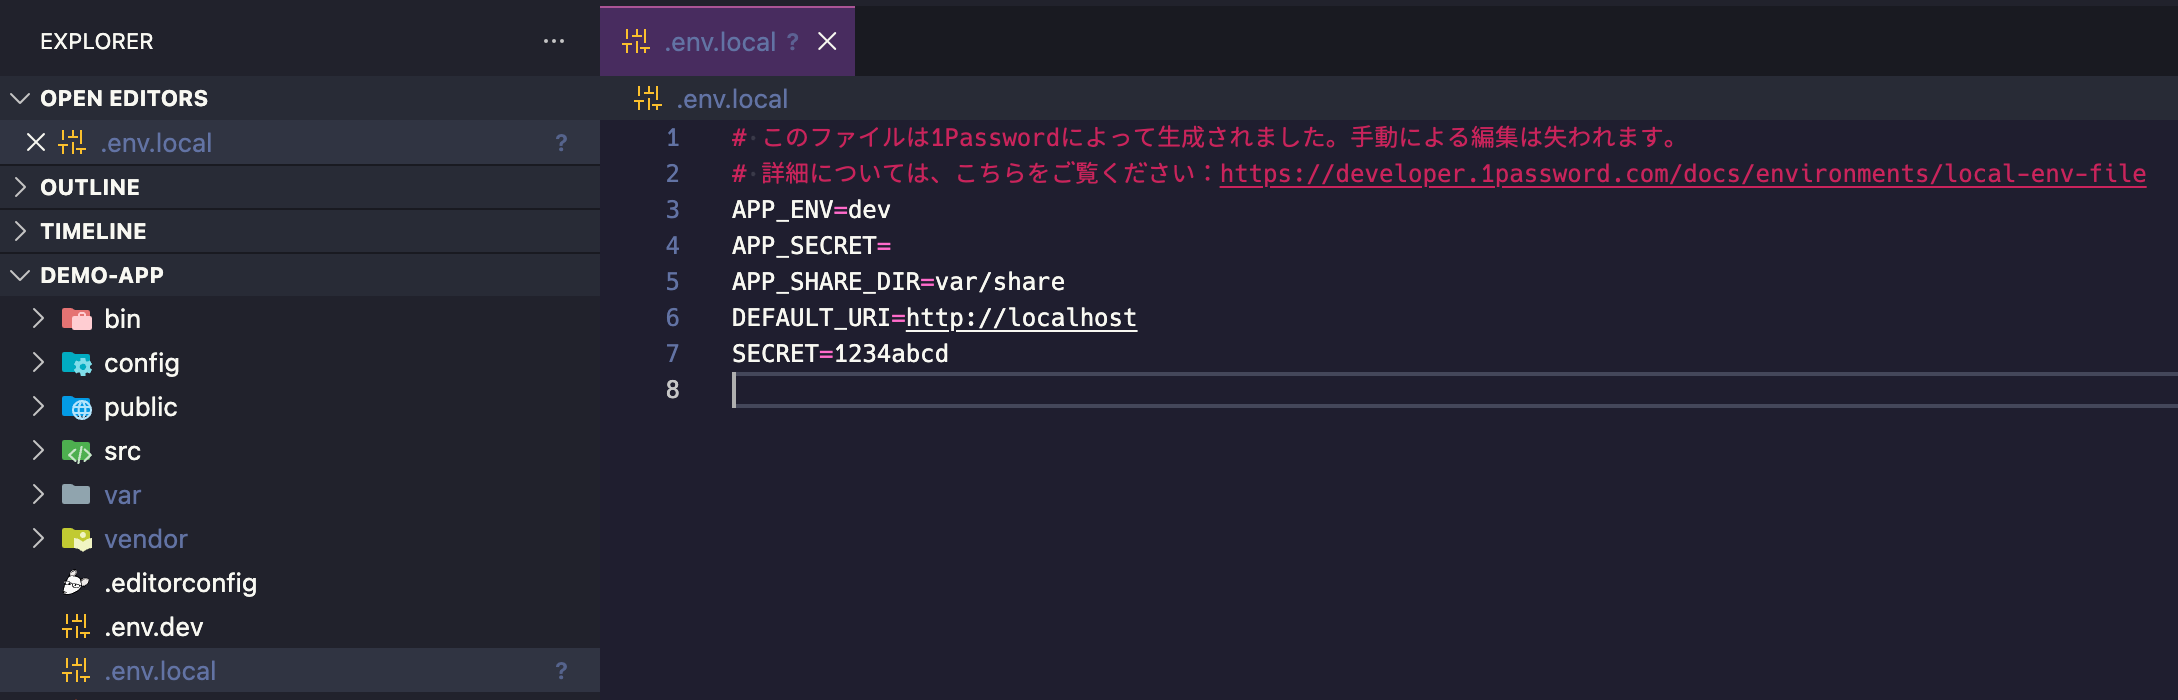The width and height of the screenshot is (2178, 700).
Task: Click the bin folder icon
Action: pyautogui.click(x=77, y=319)
